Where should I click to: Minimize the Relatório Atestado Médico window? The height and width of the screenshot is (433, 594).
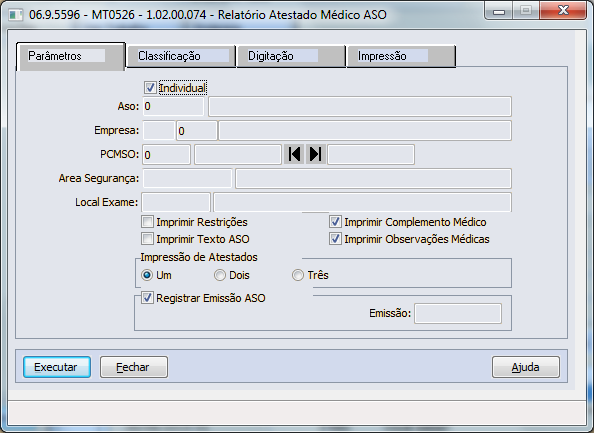coord(499,11)
